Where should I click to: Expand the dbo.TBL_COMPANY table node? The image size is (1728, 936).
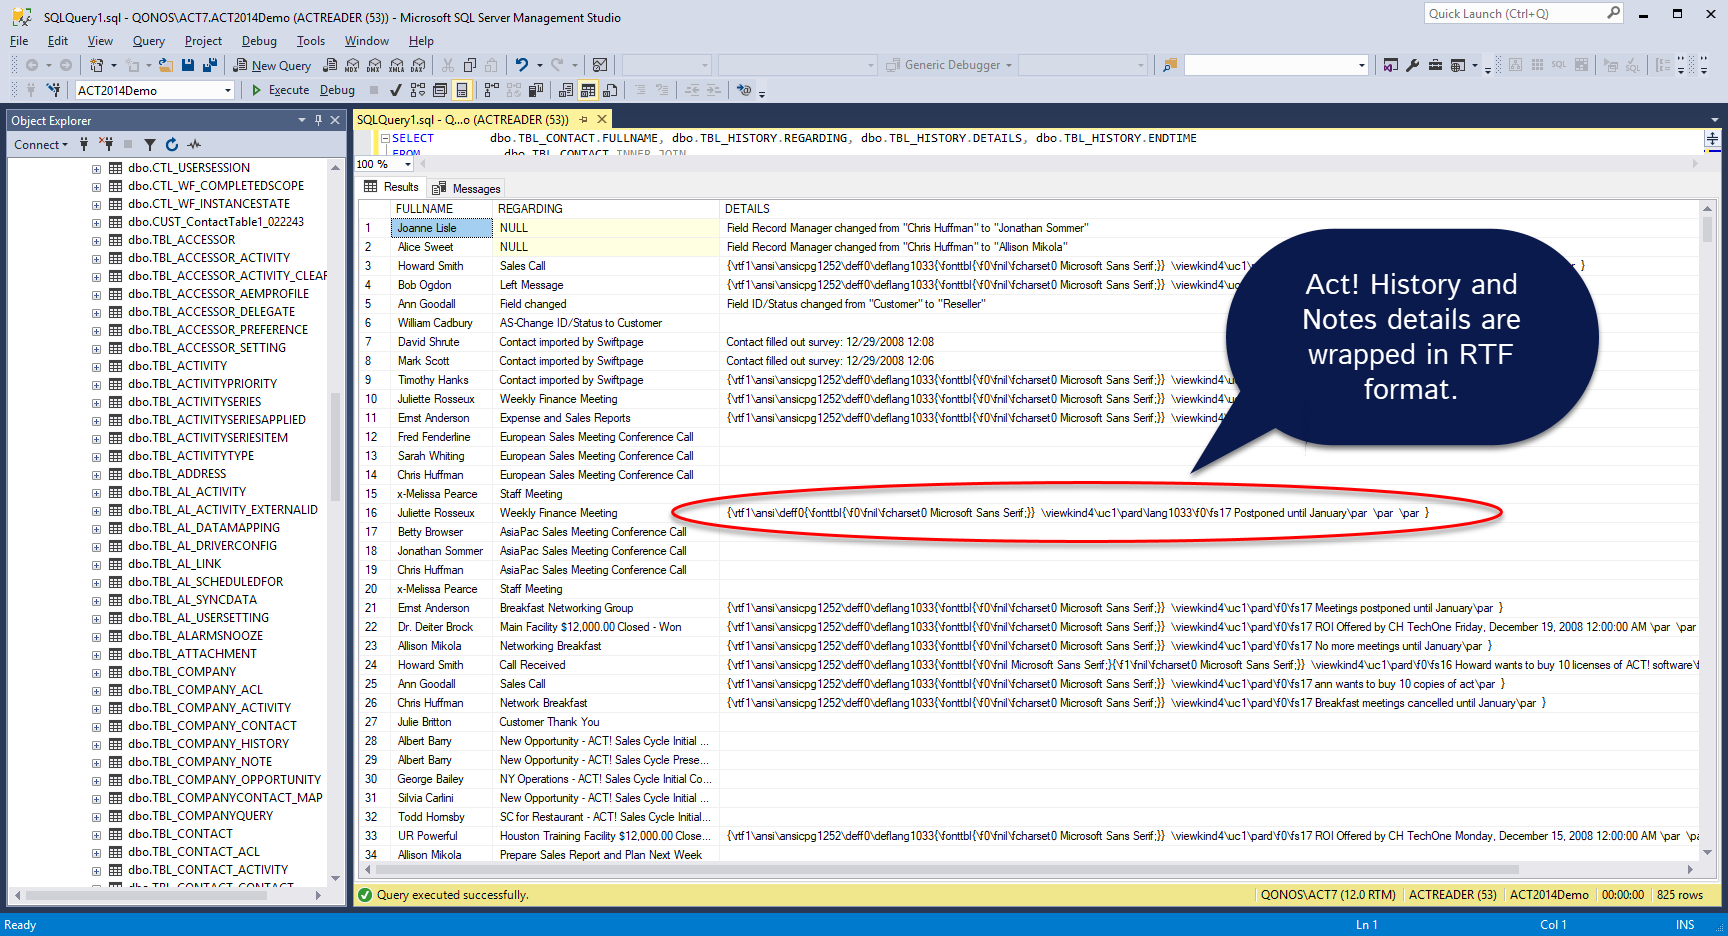pos(96,672)
